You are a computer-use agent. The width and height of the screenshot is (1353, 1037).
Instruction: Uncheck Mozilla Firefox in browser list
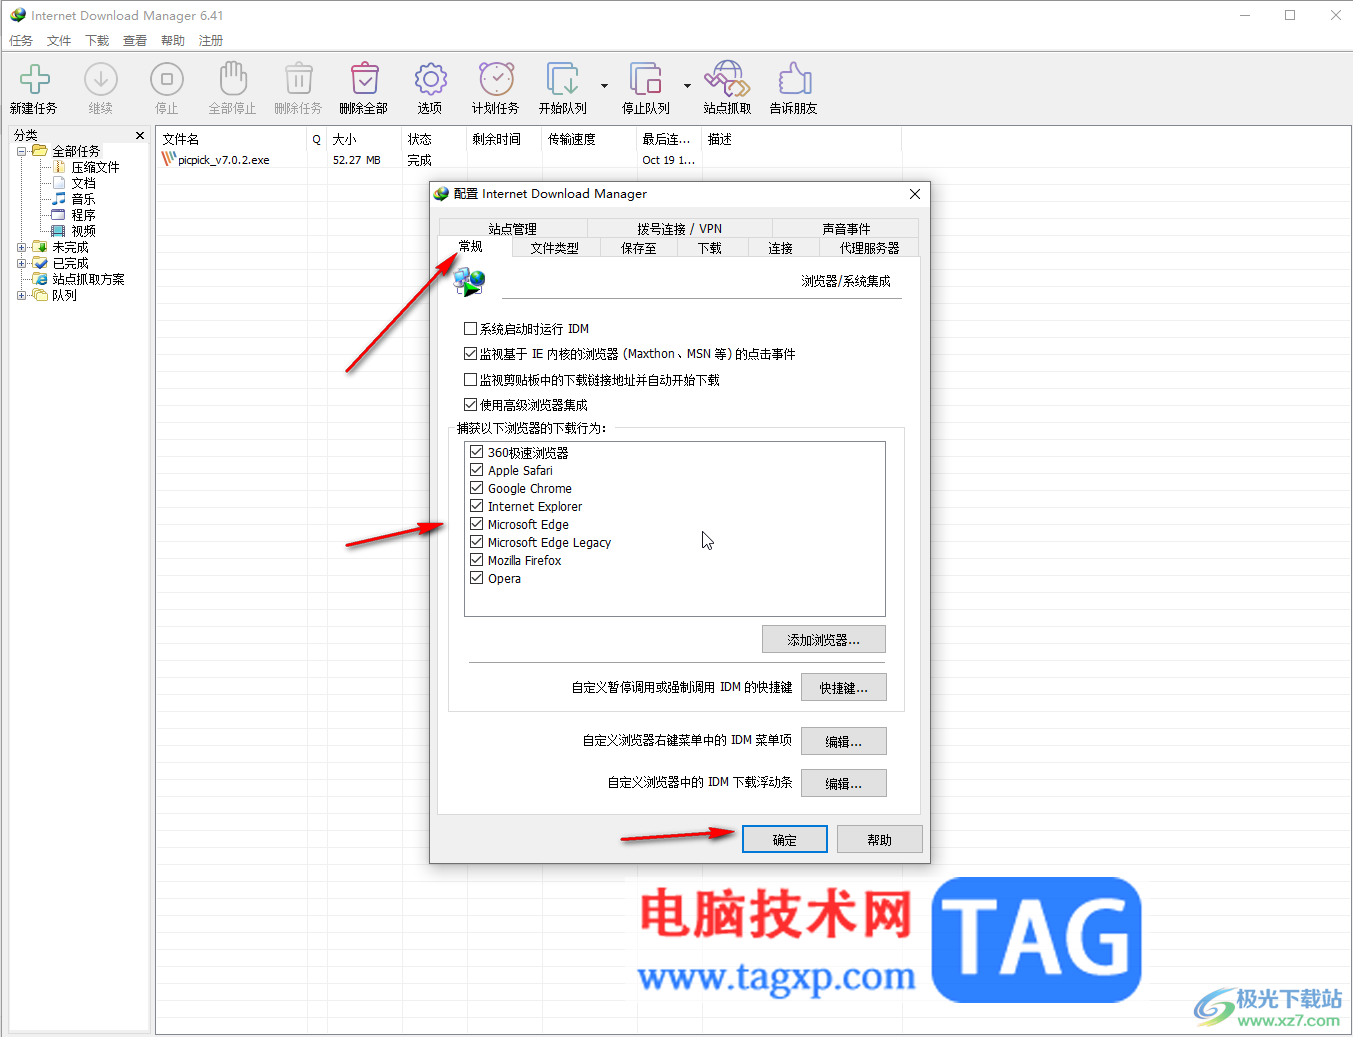(x=477, y=560)
